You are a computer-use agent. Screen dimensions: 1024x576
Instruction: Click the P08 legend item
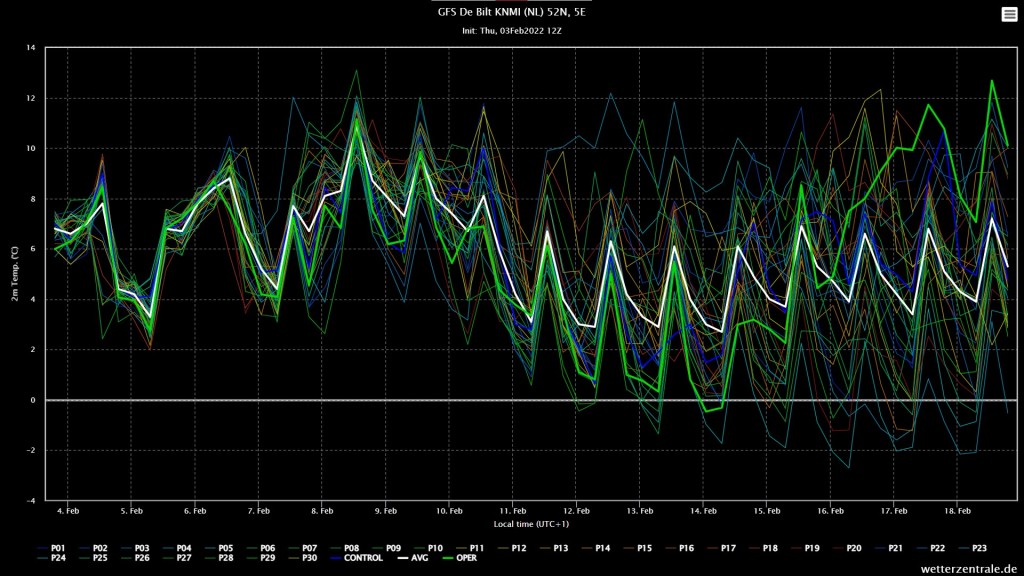[344, 549]
